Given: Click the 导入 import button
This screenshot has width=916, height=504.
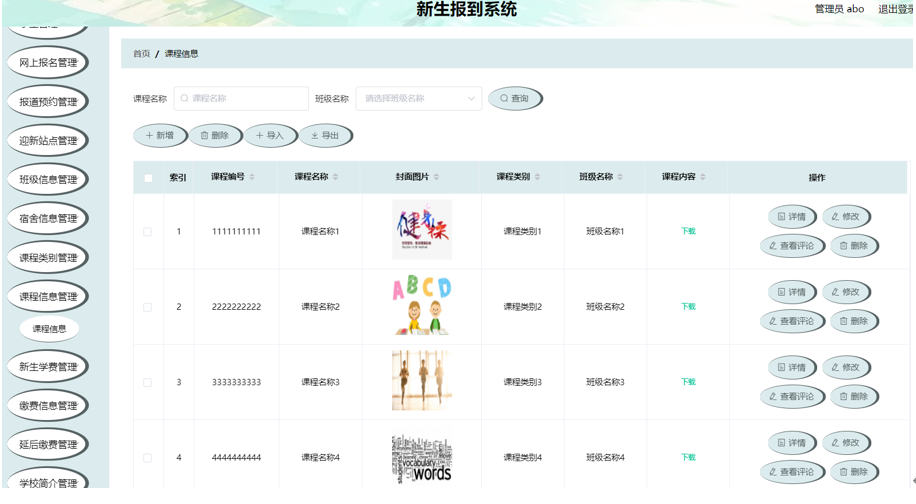Looking at the screenshot, I should pyautogui.click(x=270, y=135).
